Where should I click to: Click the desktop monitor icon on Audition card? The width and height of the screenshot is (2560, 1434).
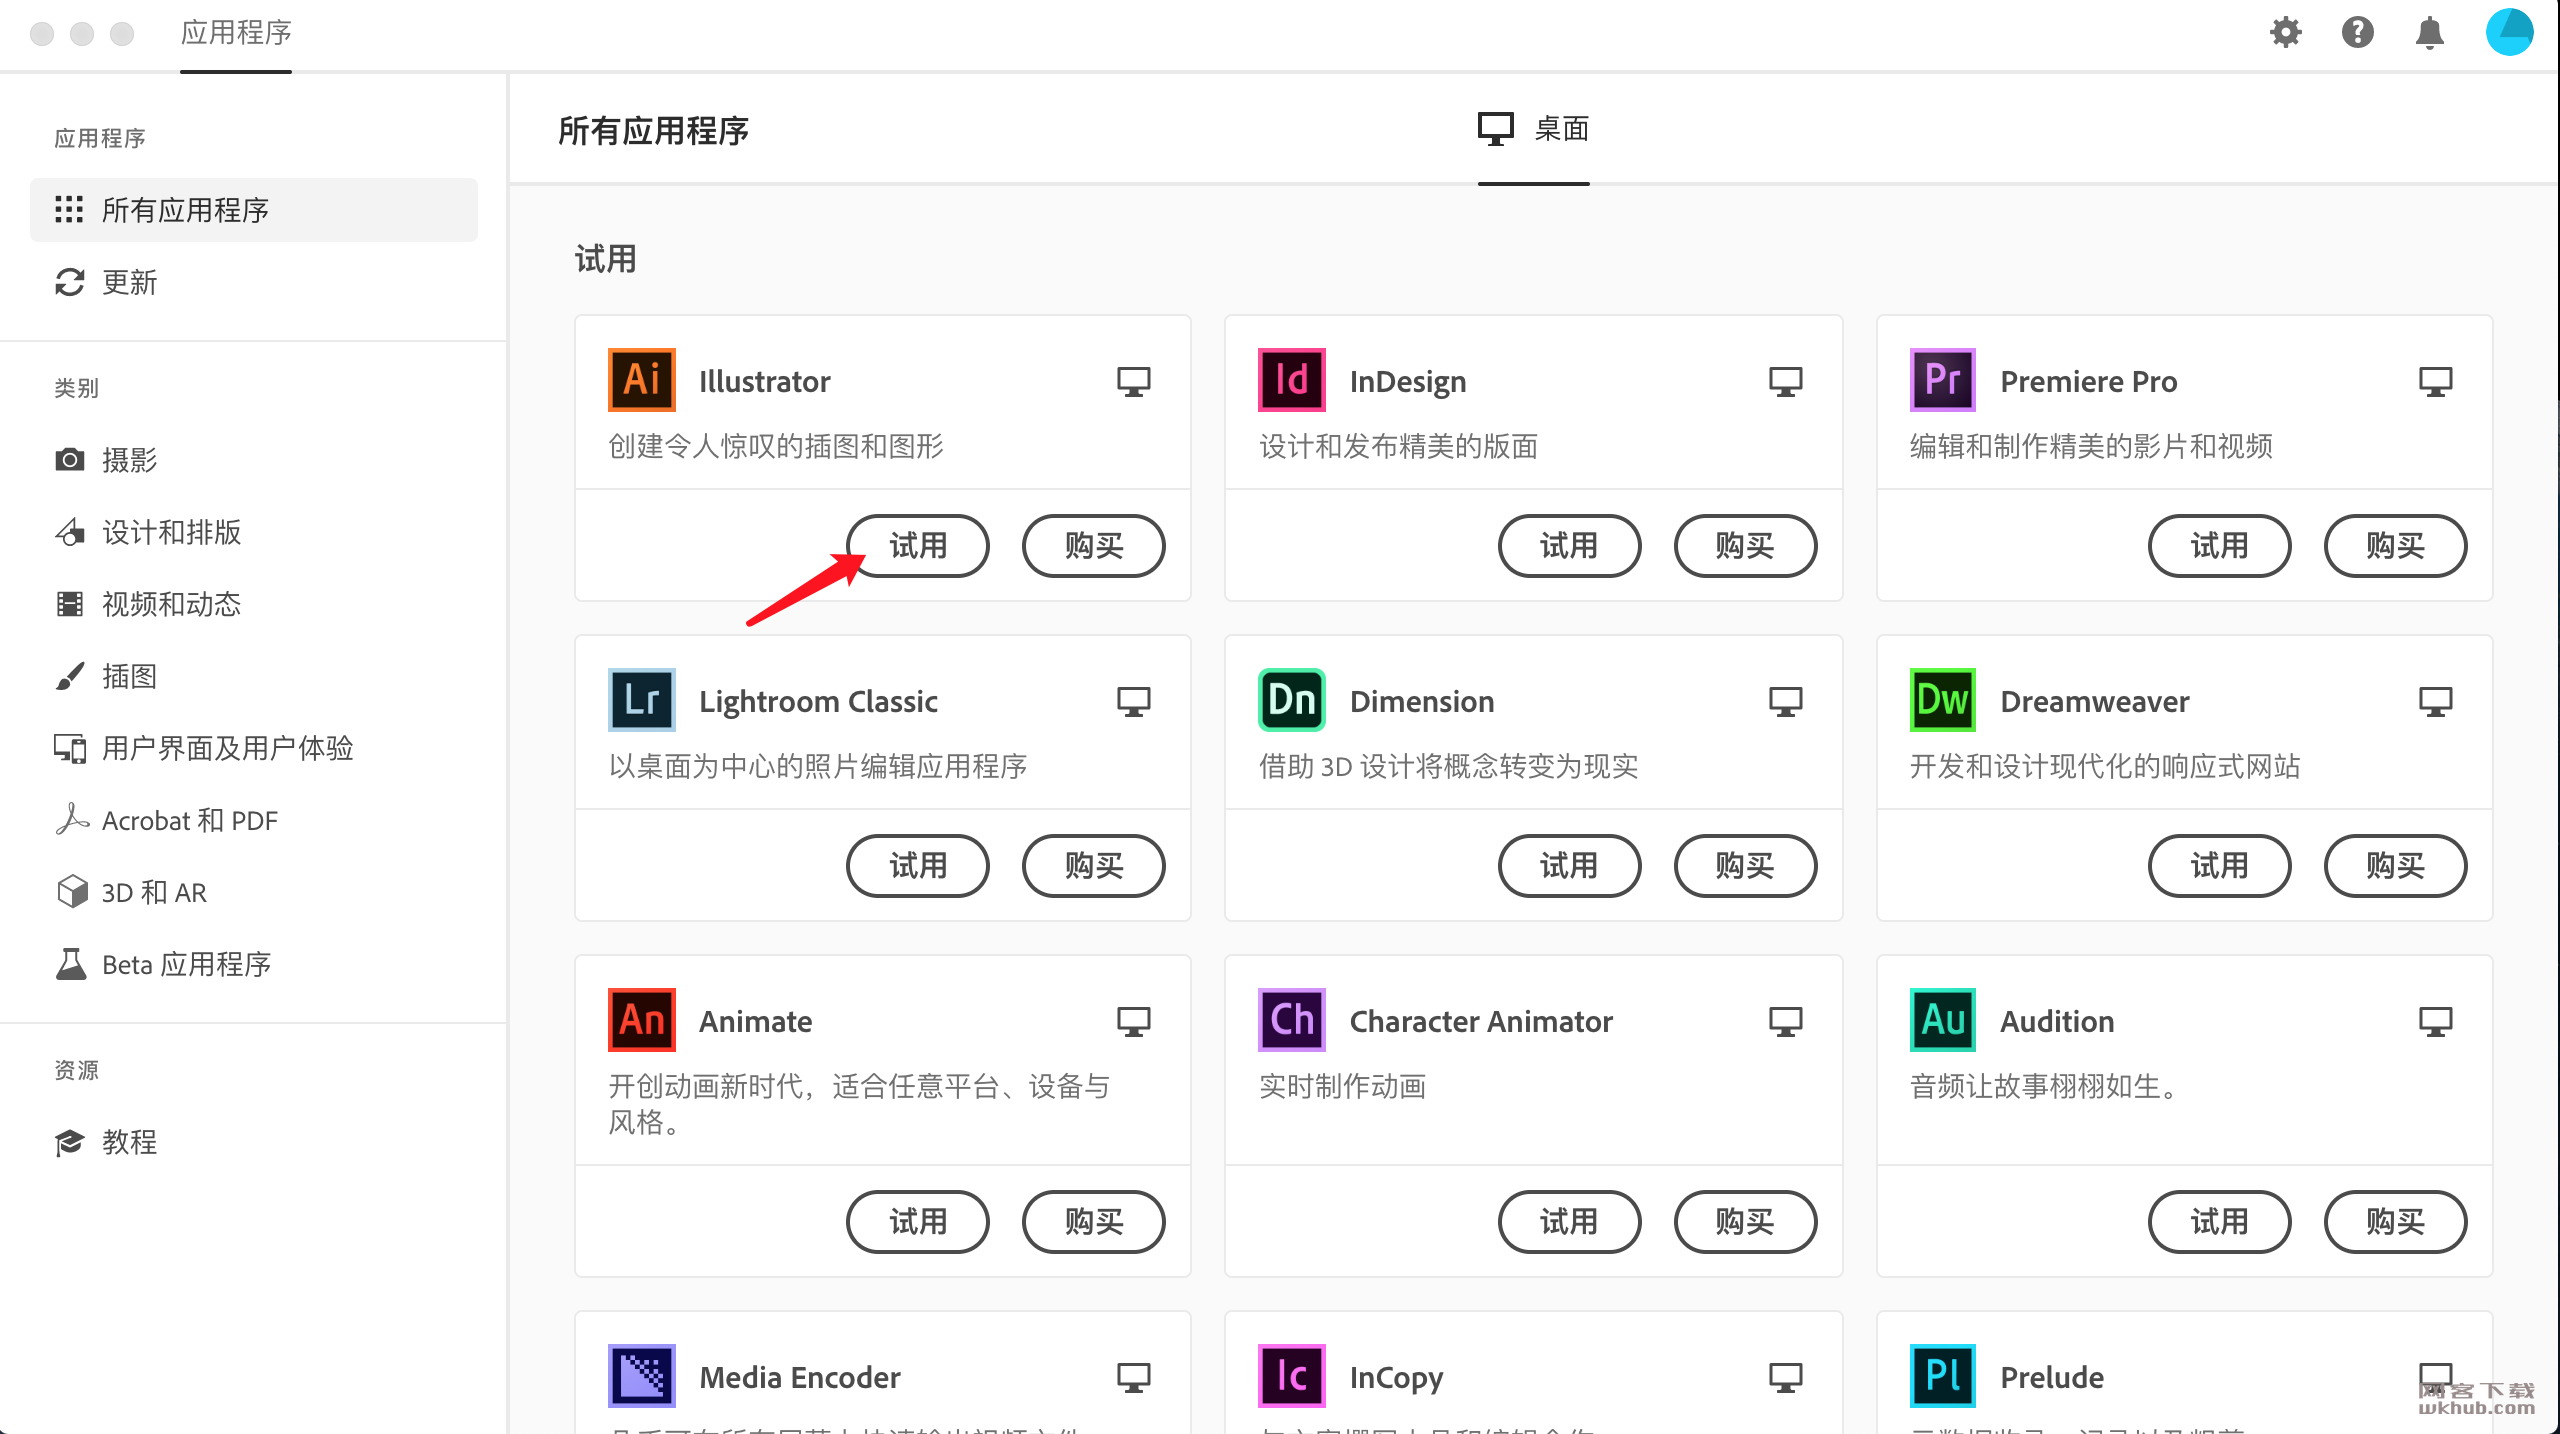pyautogui.click(x=2435, y=1022)
